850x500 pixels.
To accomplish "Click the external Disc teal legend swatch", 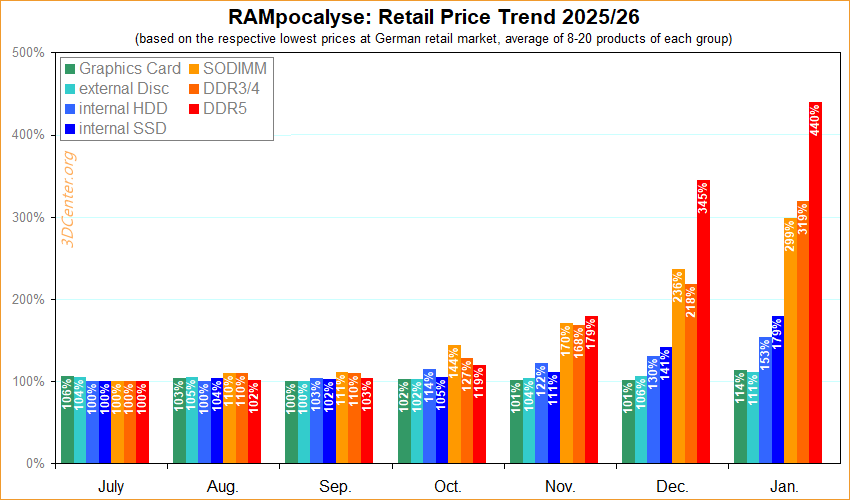I will (x=69, y=89).
